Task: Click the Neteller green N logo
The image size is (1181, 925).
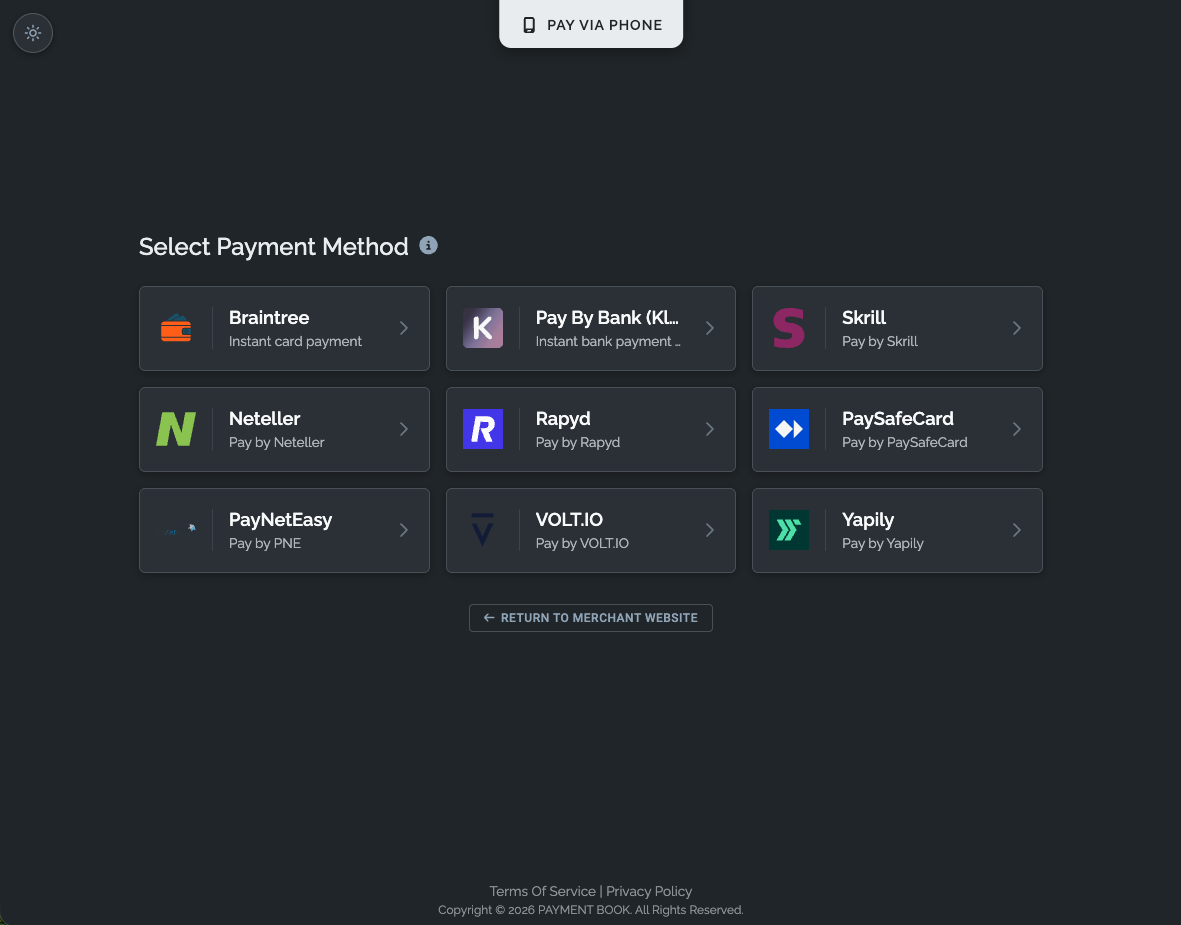Action: click(176, 429)
